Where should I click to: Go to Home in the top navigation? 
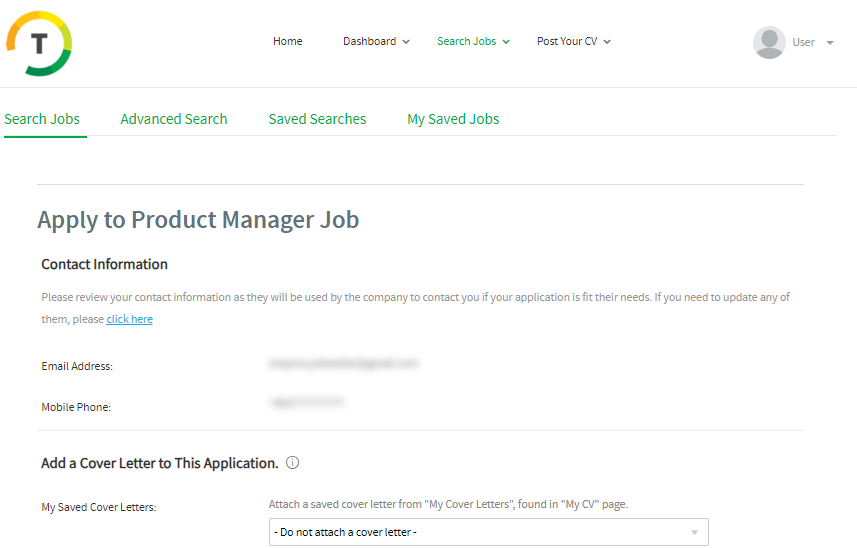point(288,41)
